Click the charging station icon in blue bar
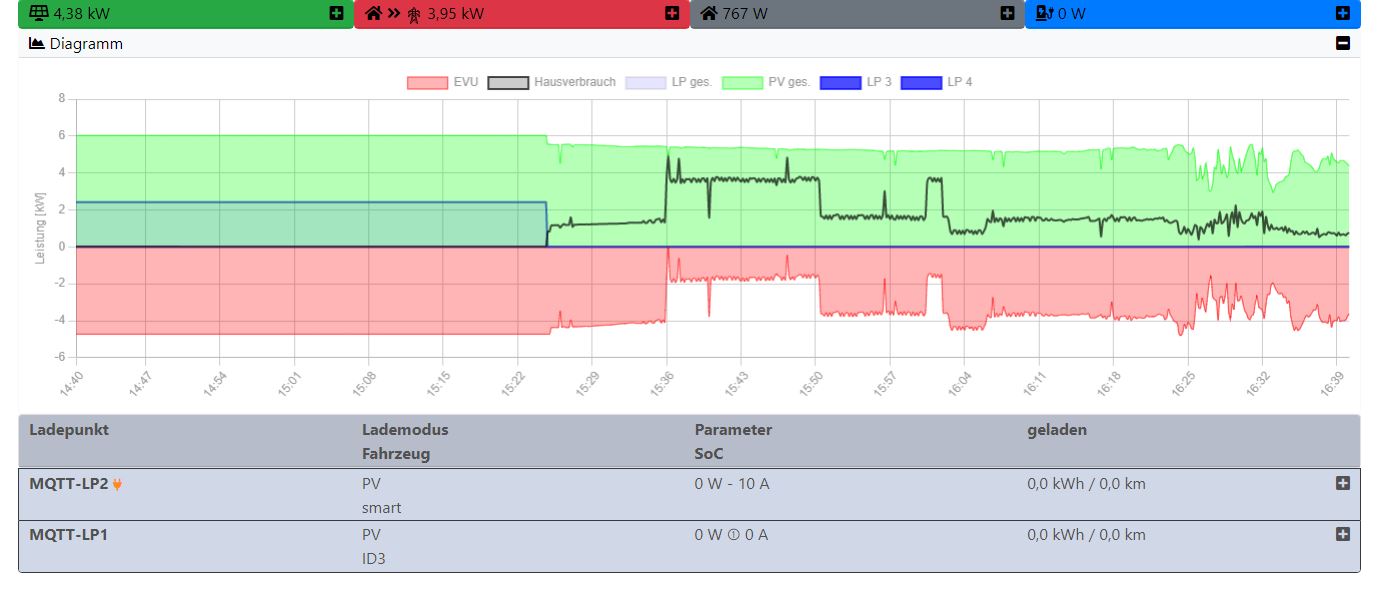Image resolution: width=1389 pixels, height=604 pixels. point(1045,14)
